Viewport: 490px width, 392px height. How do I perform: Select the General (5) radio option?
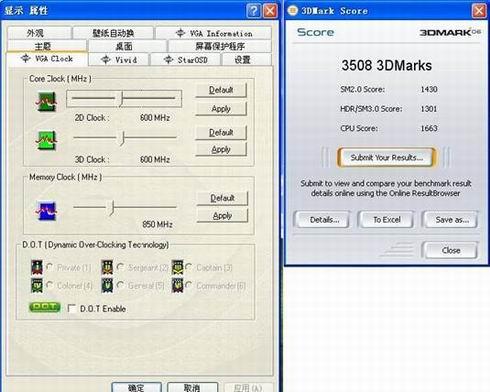(121, 285)
